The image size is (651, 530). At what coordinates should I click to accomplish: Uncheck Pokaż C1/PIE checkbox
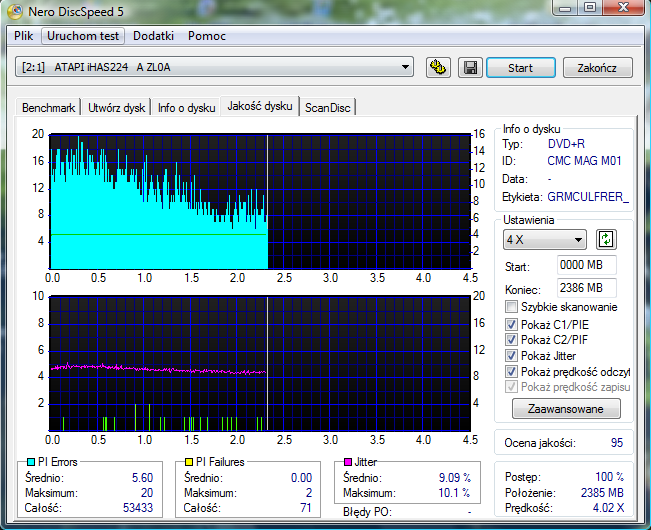click(x=512, y=324)
